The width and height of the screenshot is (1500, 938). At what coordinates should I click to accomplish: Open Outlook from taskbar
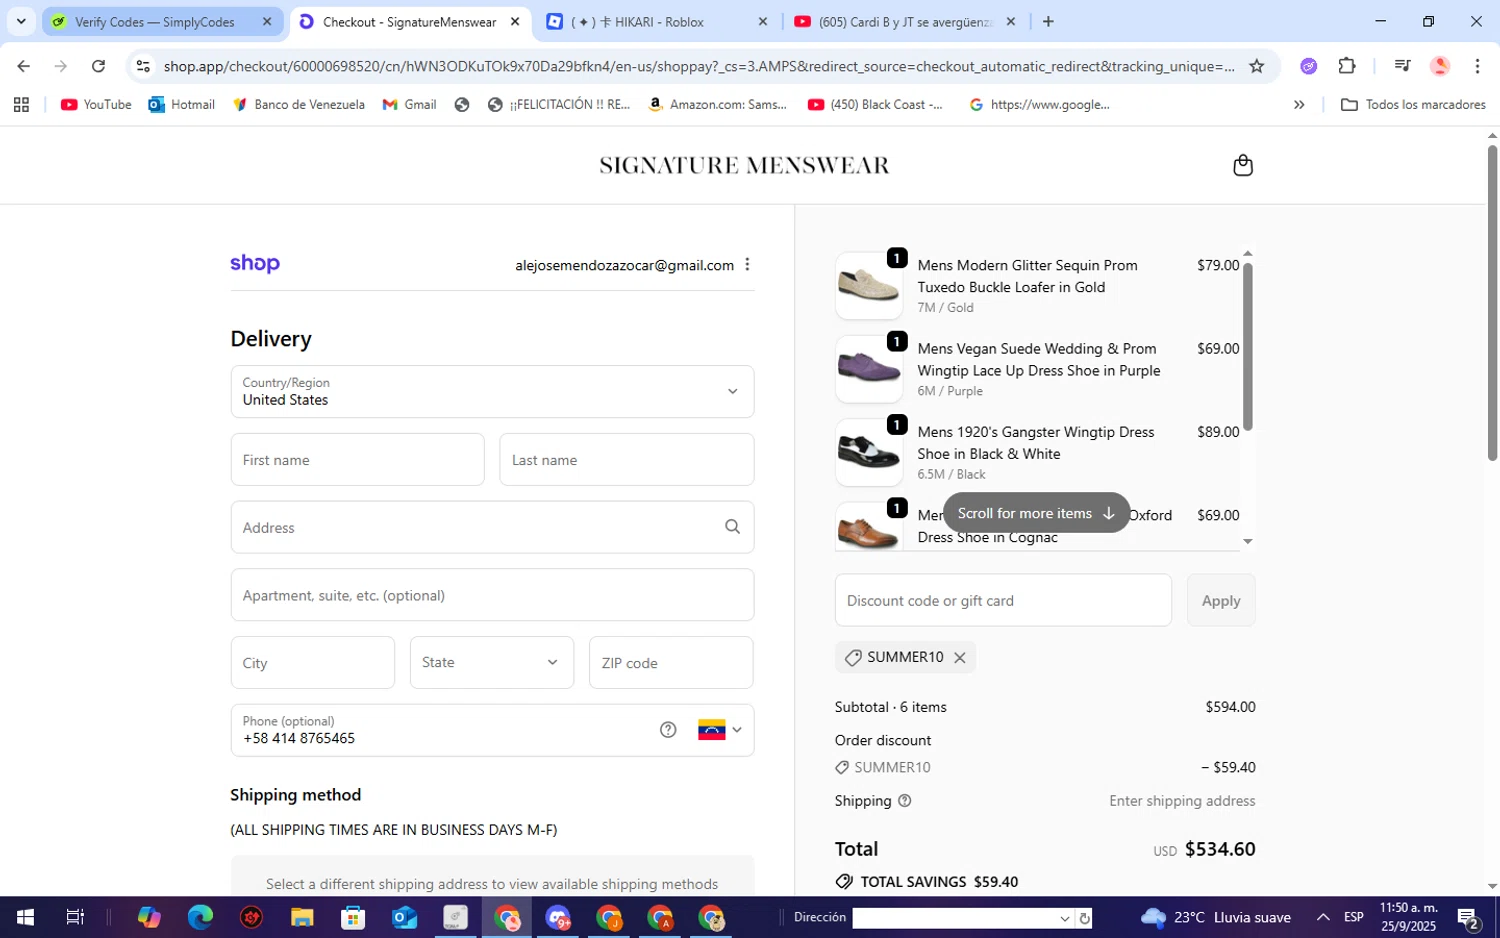point(404,917)
